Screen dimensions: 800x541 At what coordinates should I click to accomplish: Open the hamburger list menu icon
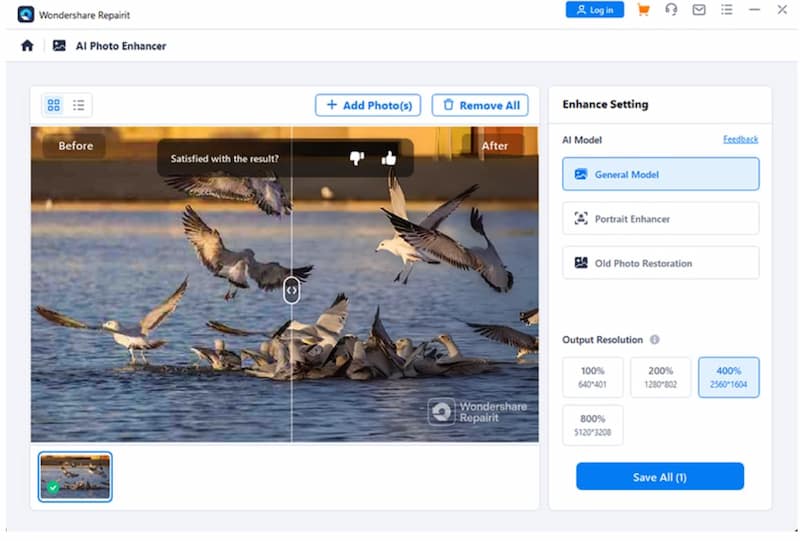point(727,10)
